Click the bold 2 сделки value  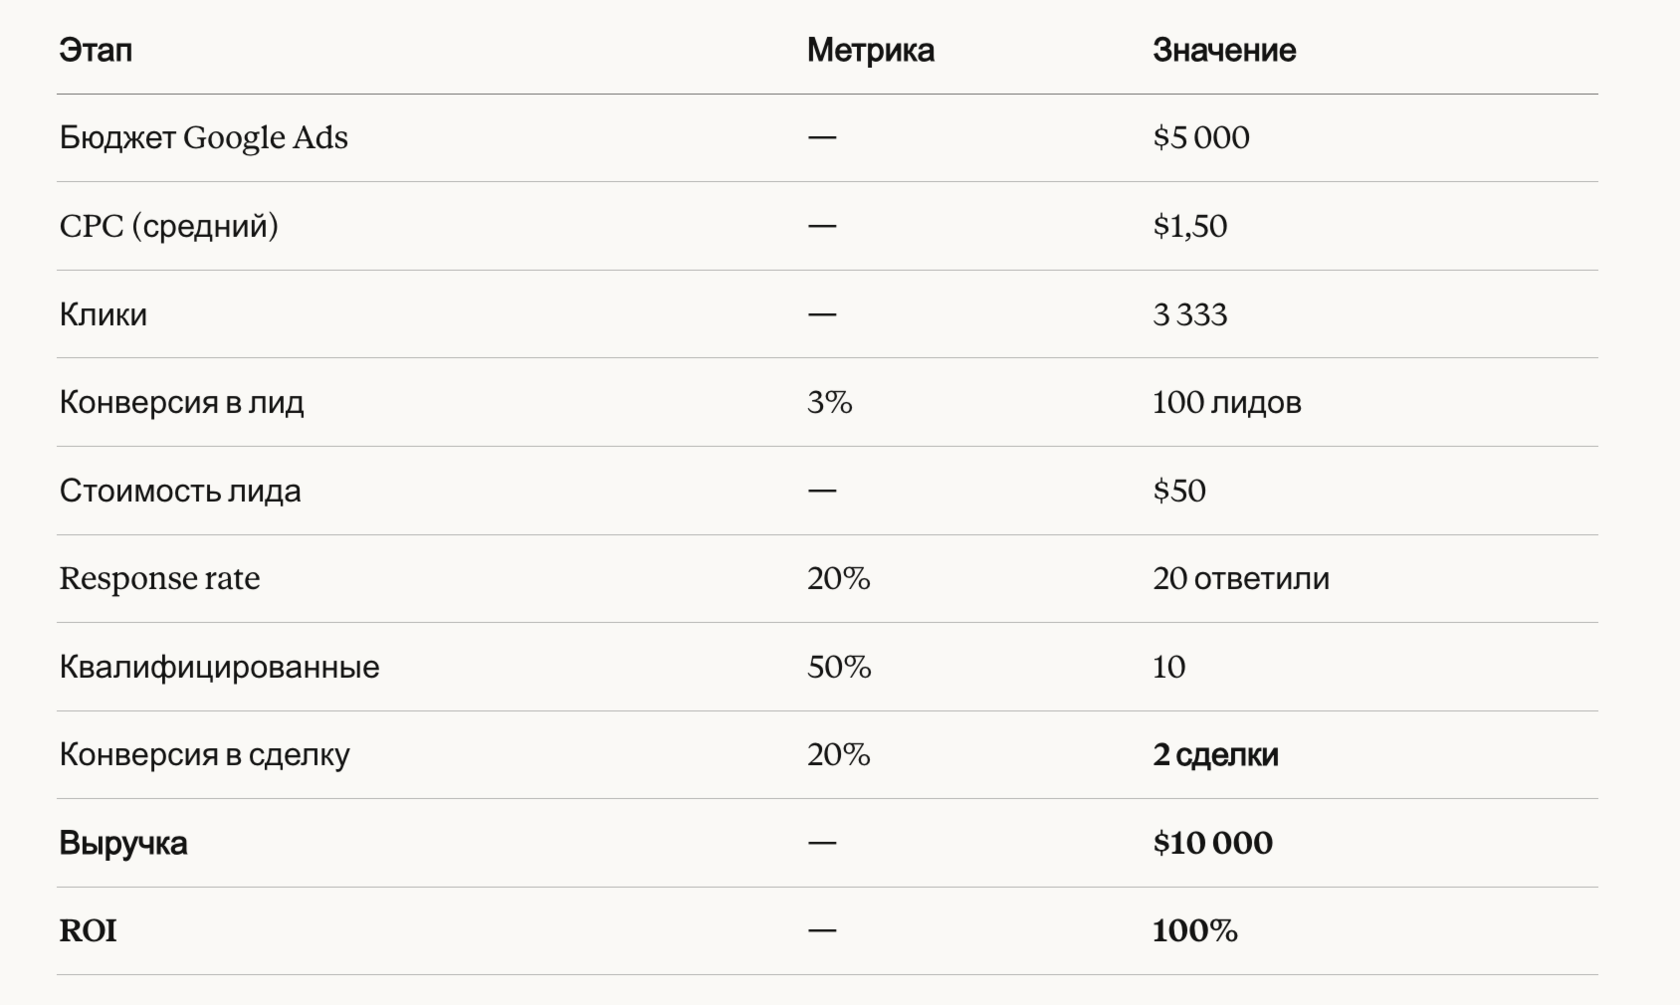tap(1215, 754)
